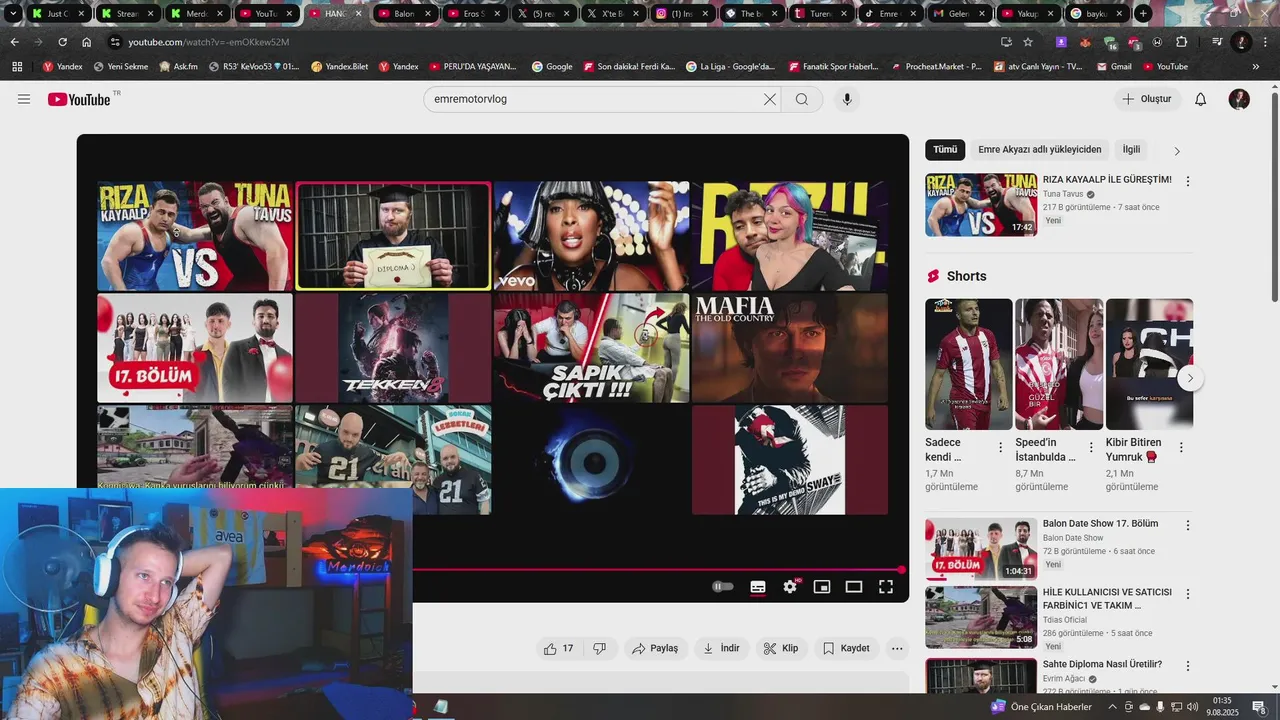Viewport: 1280px width, 720px height.
Task: Open the player settings gear
Action: tap(790, 587)
